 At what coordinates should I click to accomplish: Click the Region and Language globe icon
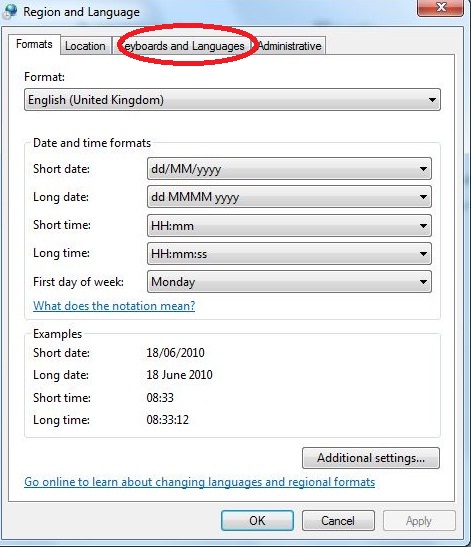coord(10,11)
